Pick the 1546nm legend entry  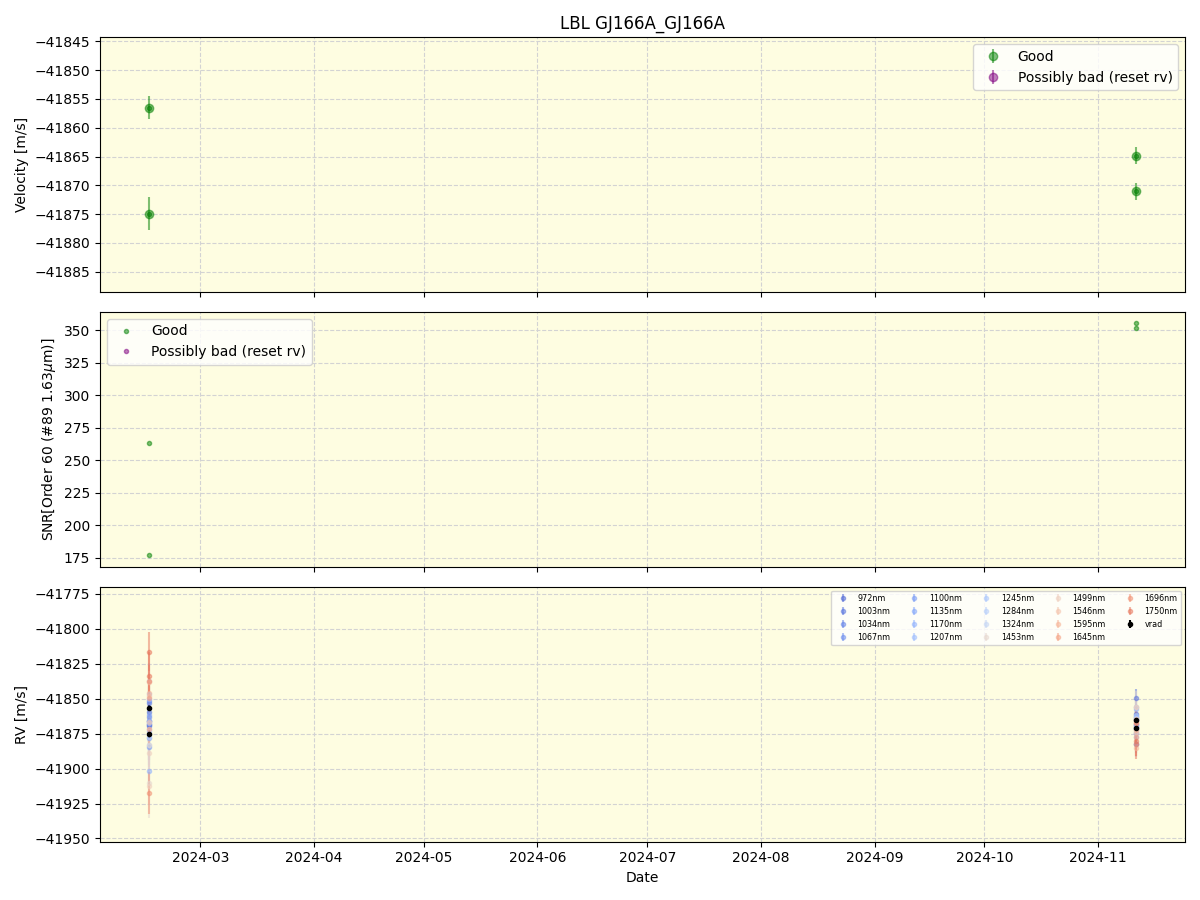[1079, 611]
